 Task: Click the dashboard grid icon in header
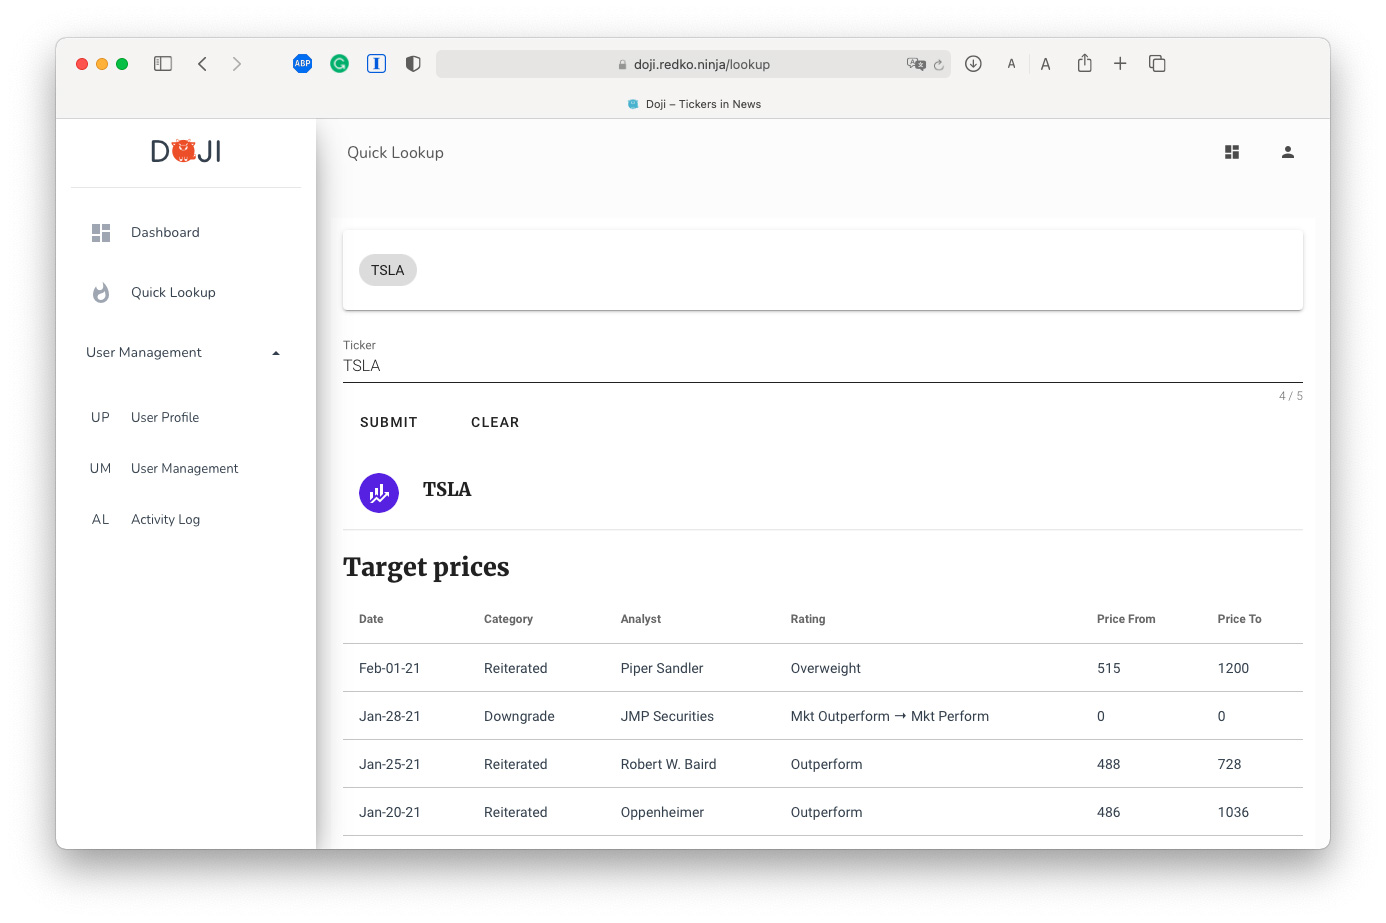click(x=1232, y=152)
